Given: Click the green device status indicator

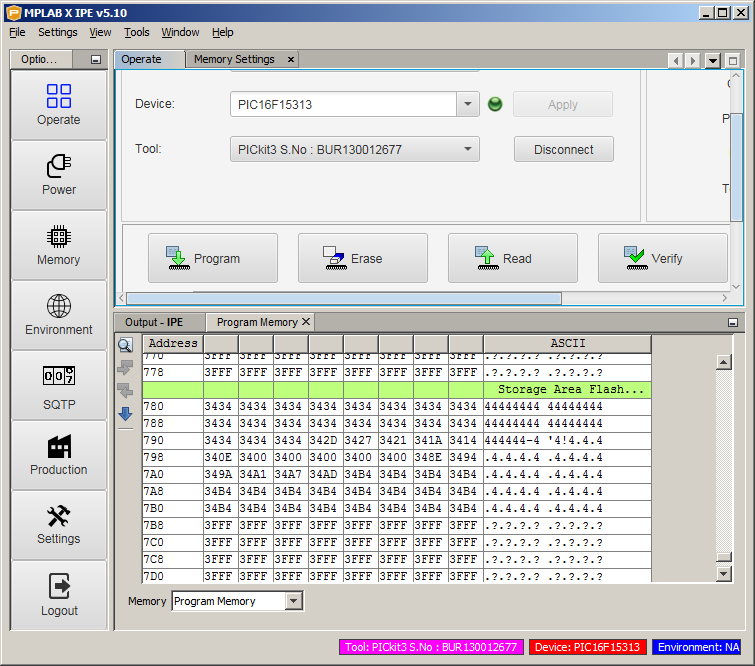Looking at the screenshot, I should (495, 104).
